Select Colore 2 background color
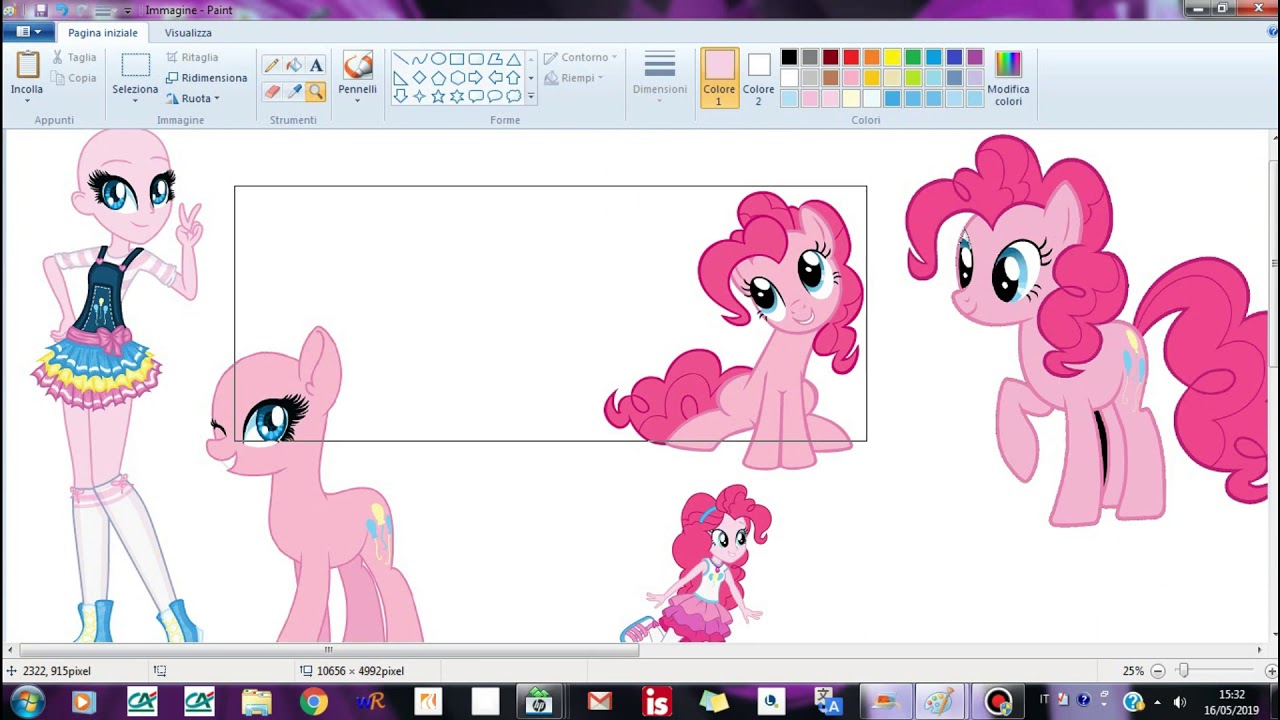1280x720 pixels. click(x=758, y=78)
